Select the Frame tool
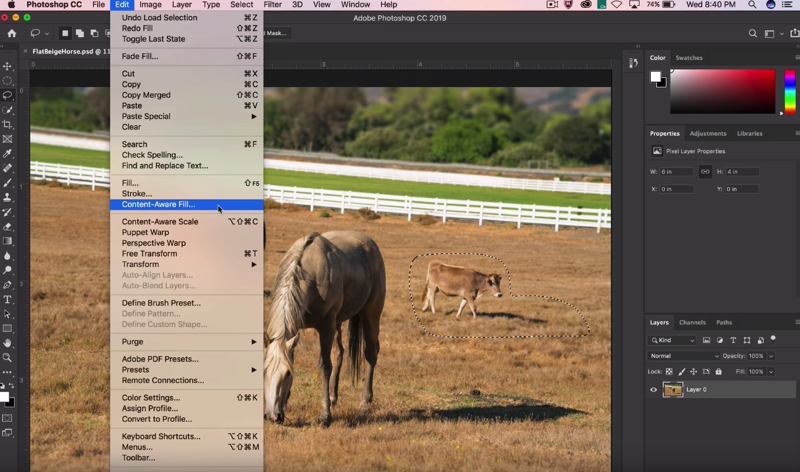Image resolution: width=800 pixels, height=472 pixels. (7, 139)
